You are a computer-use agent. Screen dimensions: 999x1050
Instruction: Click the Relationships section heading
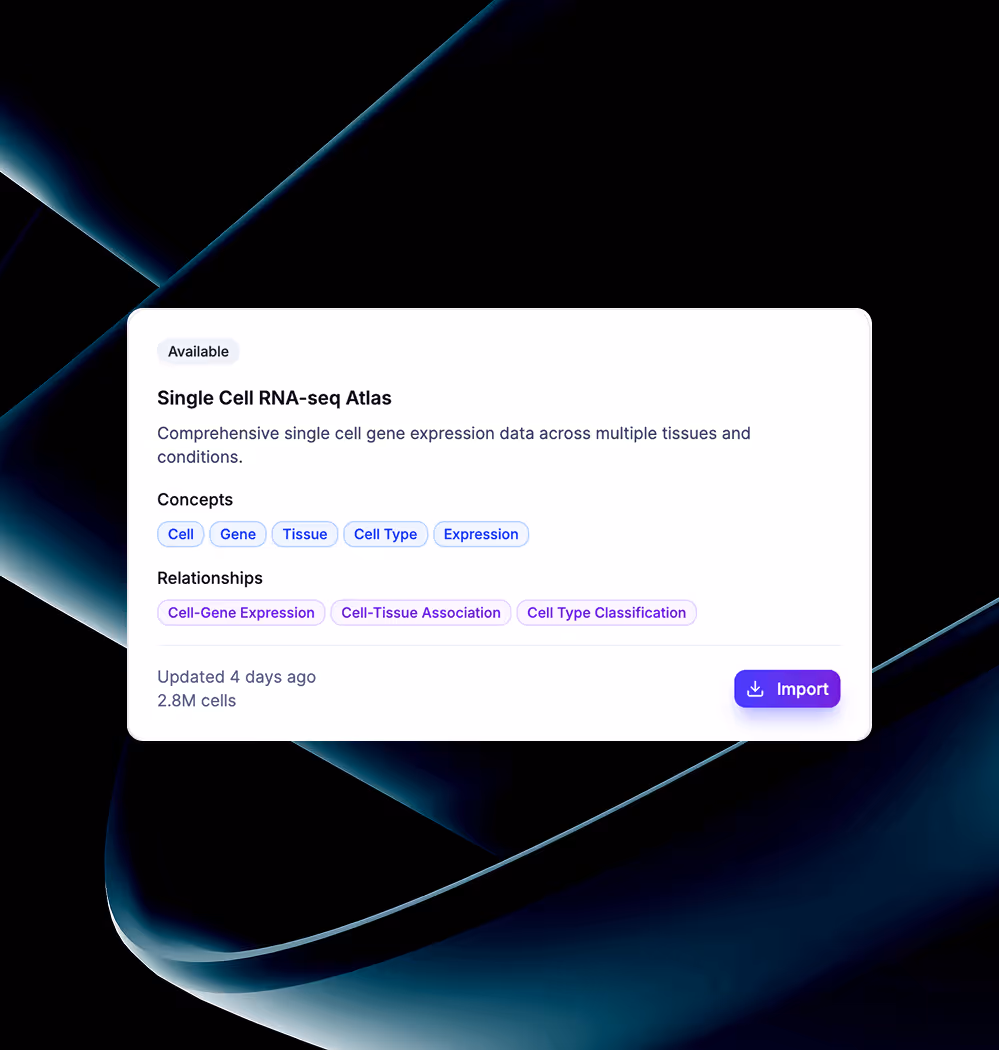(210, 578)
